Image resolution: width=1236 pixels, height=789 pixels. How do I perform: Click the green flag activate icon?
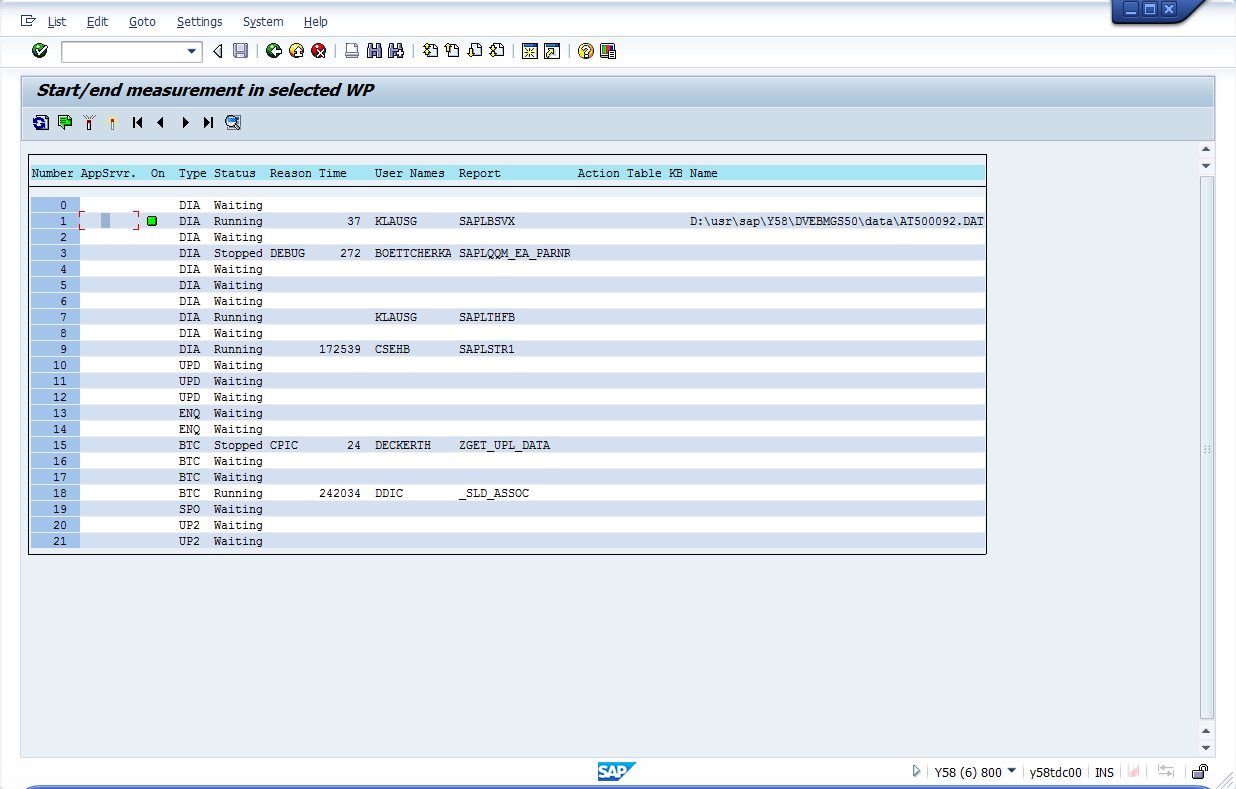(x=65, y=123)
